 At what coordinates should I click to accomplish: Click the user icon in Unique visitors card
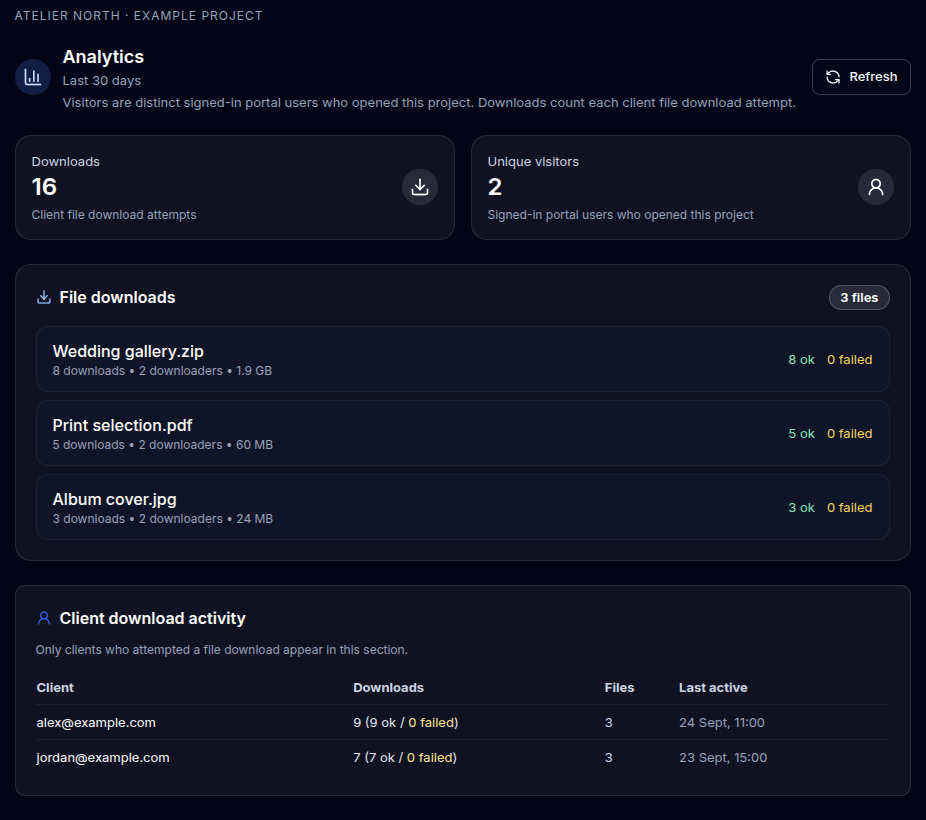pyautogui.click(x=876, y=187)
